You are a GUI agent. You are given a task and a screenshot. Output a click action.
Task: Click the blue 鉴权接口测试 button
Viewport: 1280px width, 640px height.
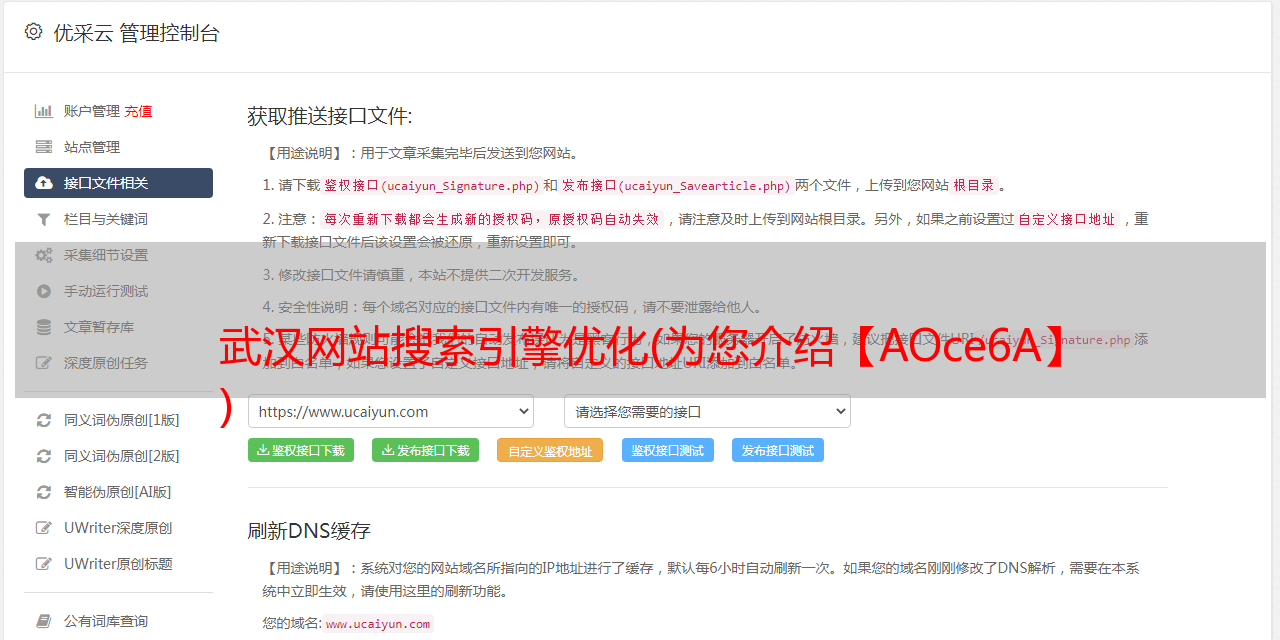coord(668,450)
